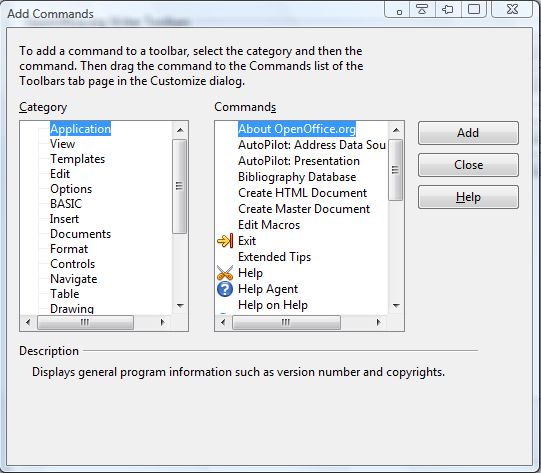The image size is (541, 473).
Task: Select Help on Help command
Action: (273, 305)
